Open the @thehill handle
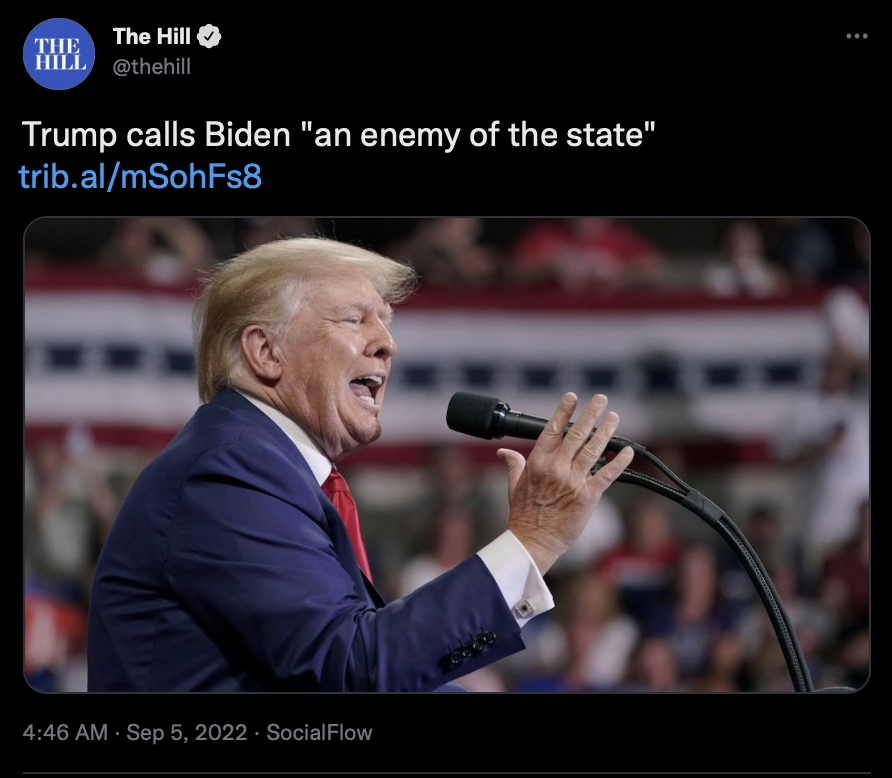 click(151, 67)
